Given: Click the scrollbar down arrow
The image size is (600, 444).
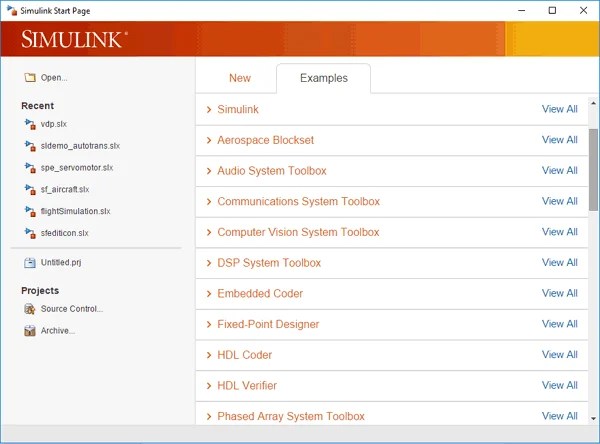Looking at the screenshot, I should click(x=593, y=419).
